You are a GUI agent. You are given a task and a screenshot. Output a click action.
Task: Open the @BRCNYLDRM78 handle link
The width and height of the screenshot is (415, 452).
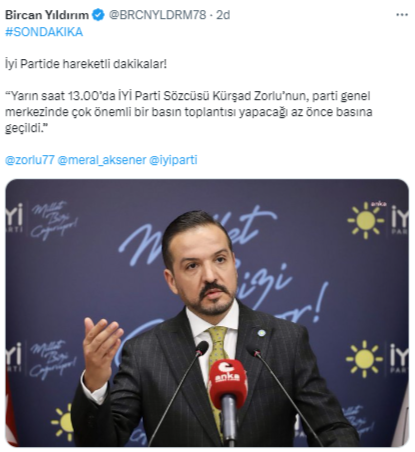[157, 15]
